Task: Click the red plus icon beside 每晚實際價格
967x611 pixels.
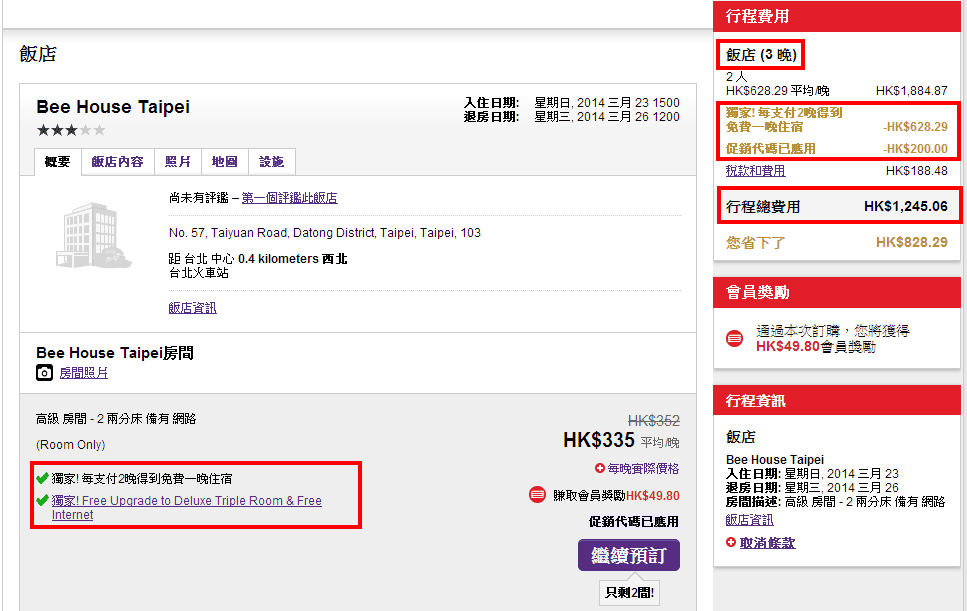Action: [600, 468]
